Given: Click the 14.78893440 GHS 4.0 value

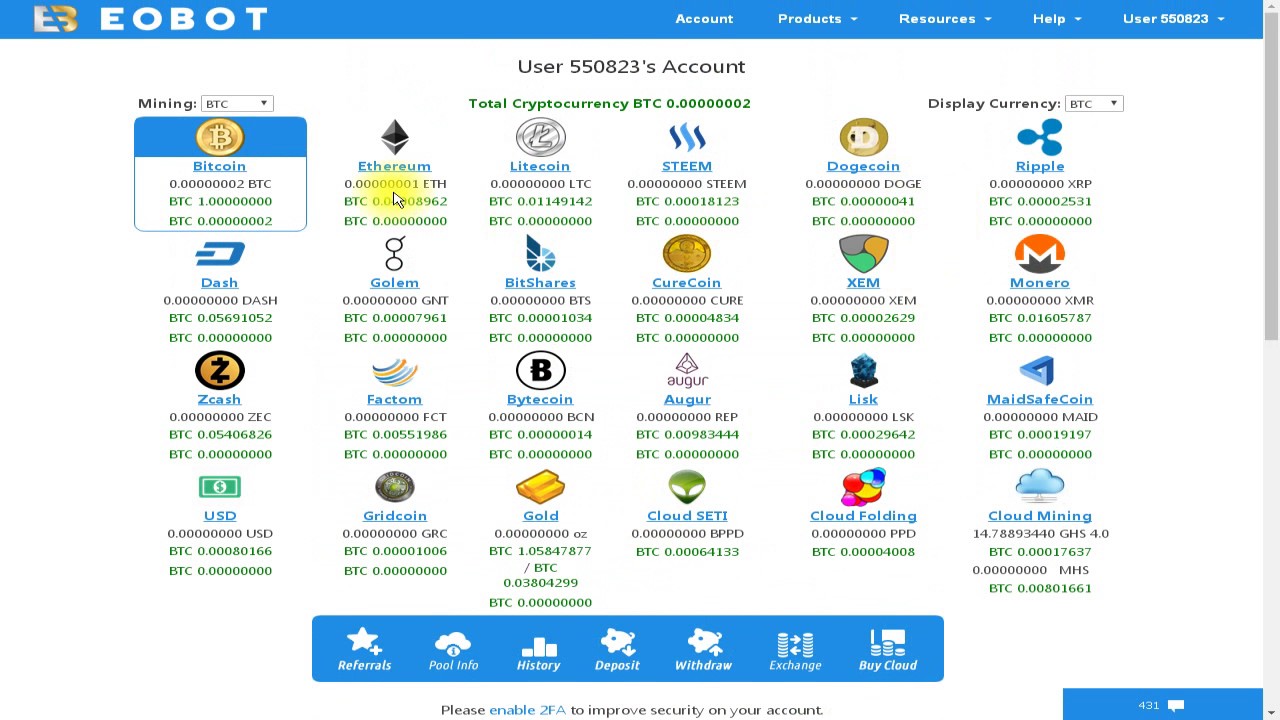Looking at the screenshot, I should pos(1040,534).
